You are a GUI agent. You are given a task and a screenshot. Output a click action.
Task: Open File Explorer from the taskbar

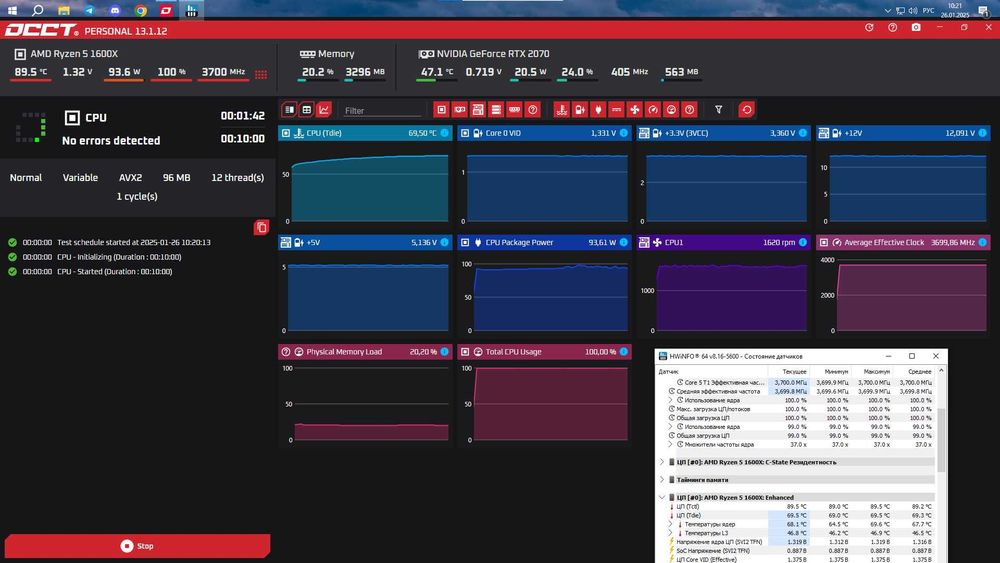pos(64,10)
